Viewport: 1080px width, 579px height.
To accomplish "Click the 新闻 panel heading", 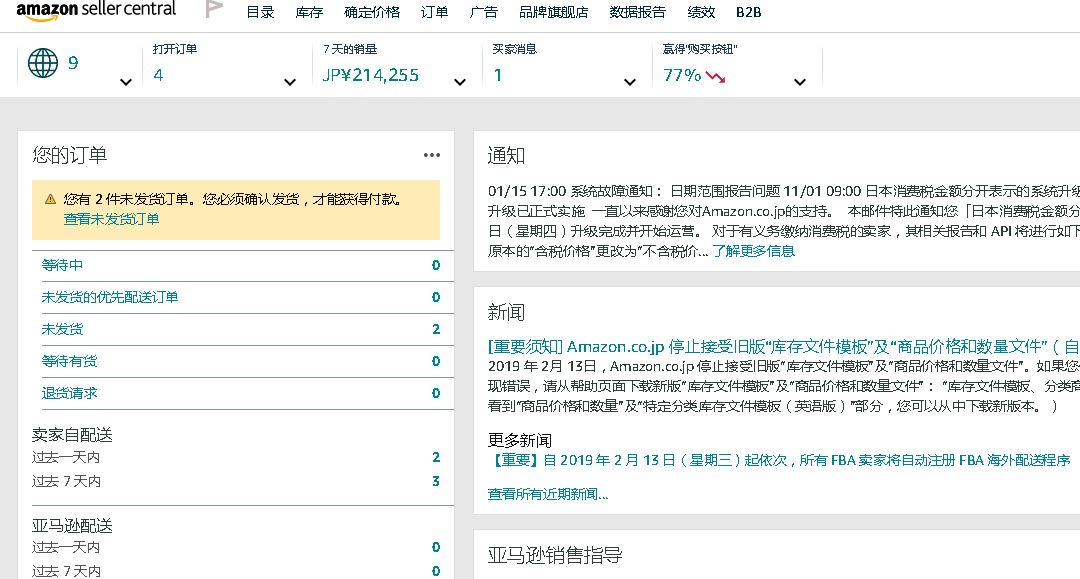I will tap(506, 313).
